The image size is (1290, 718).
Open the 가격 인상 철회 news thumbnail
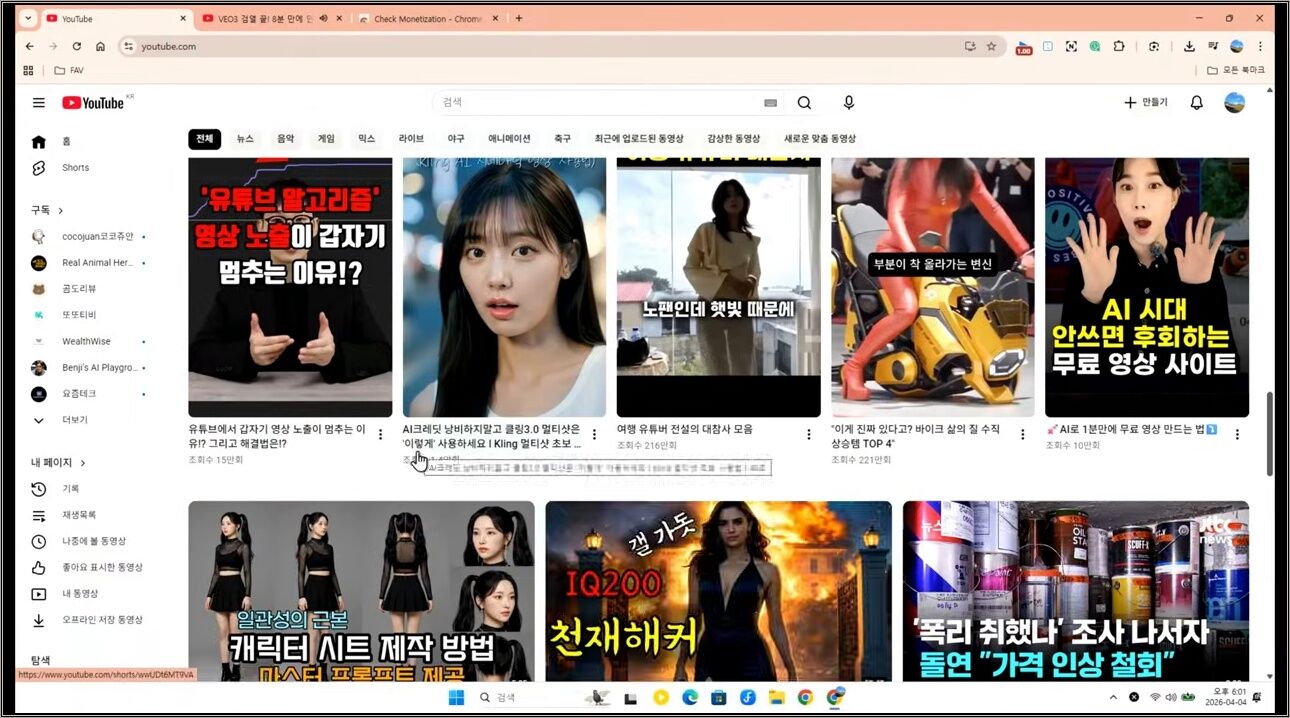(1076, 591)
